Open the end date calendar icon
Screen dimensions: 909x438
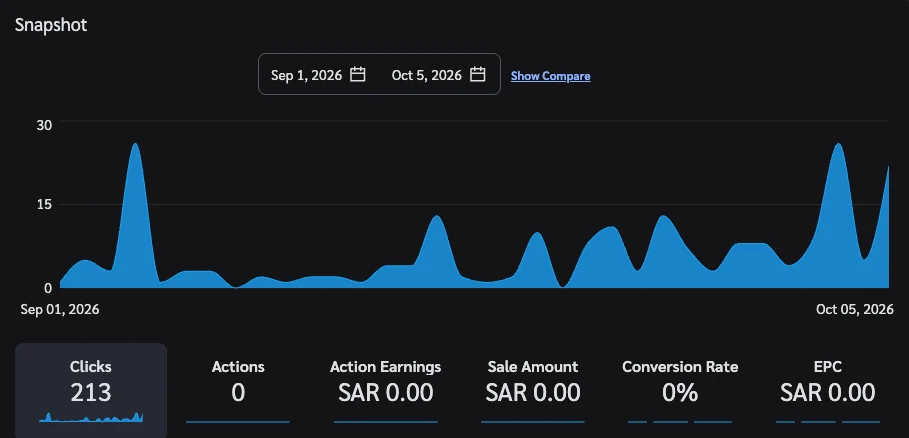(478, 75)
